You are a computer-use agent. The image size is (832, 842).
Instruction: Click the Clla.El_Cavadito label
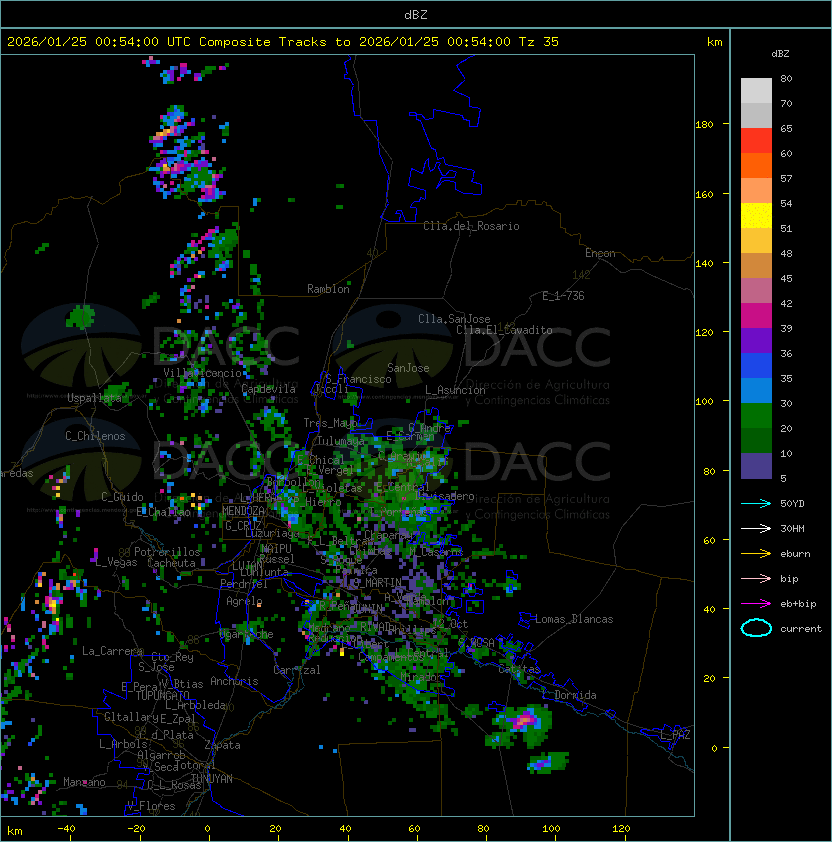pos(504,330)
